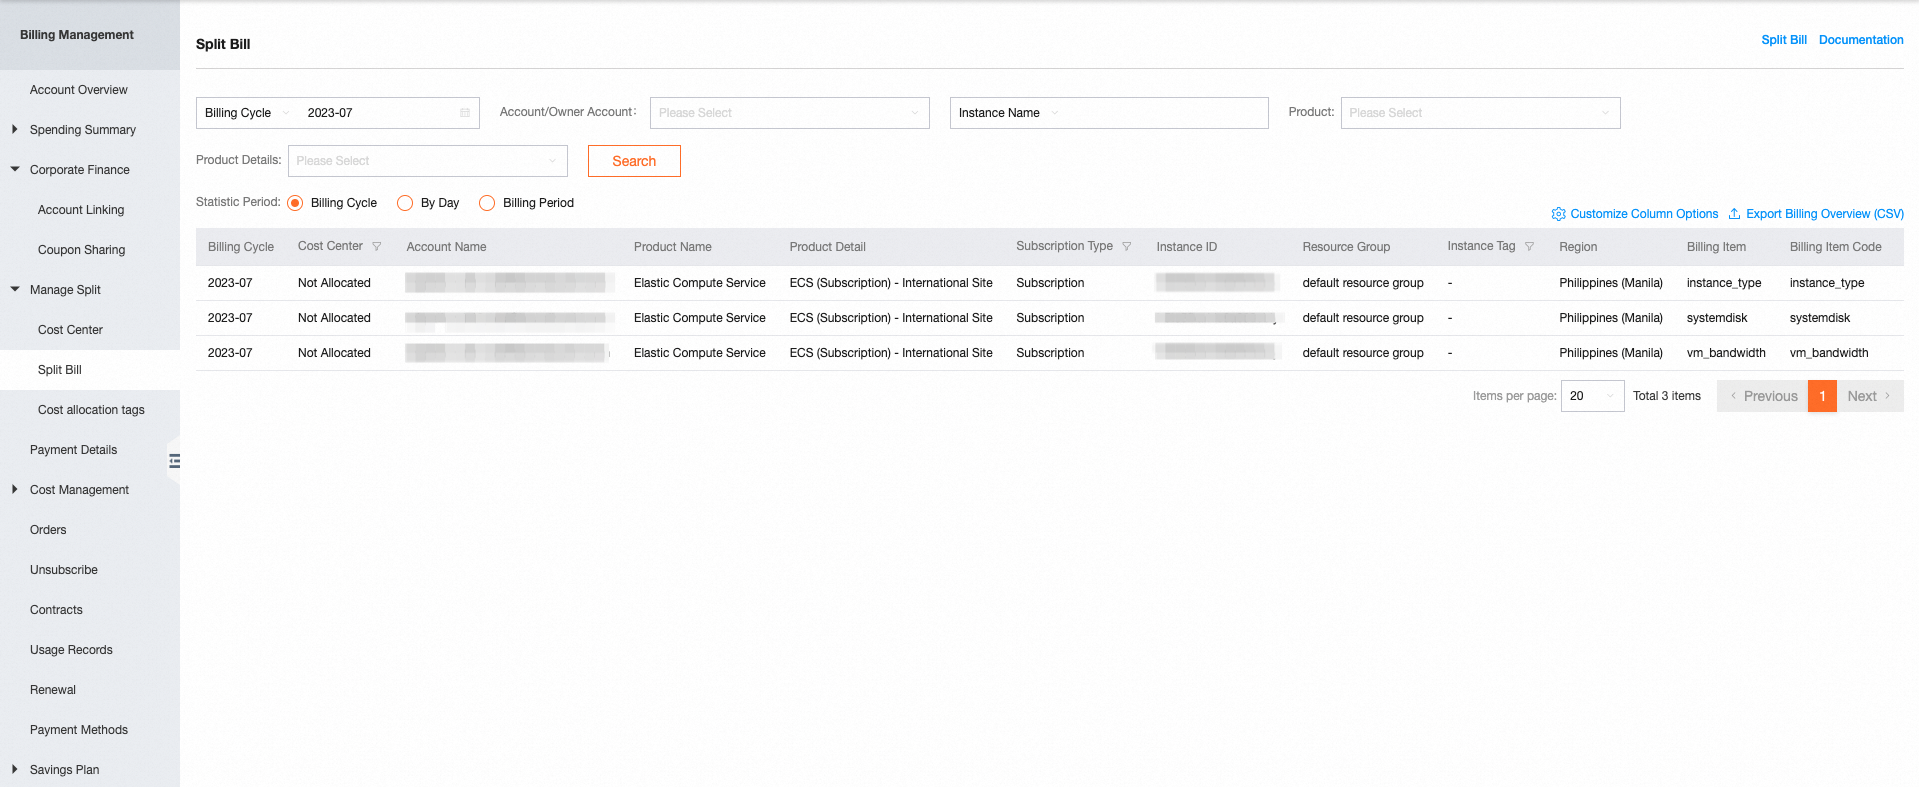Click the Export Billing Overview upload icon
The width and height of the screenshot is (1919, 787).
point(1734,214)
